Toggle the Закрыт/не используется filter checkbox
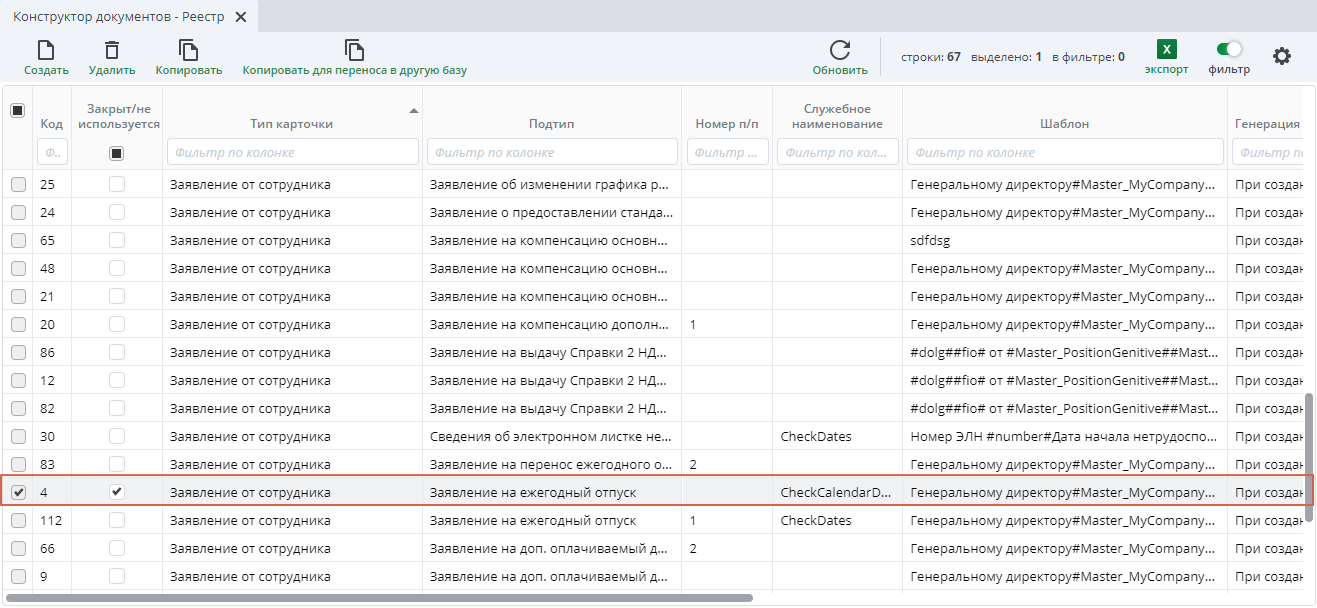1317x608 pixels. pyautogui.click(x=117, y=153)
